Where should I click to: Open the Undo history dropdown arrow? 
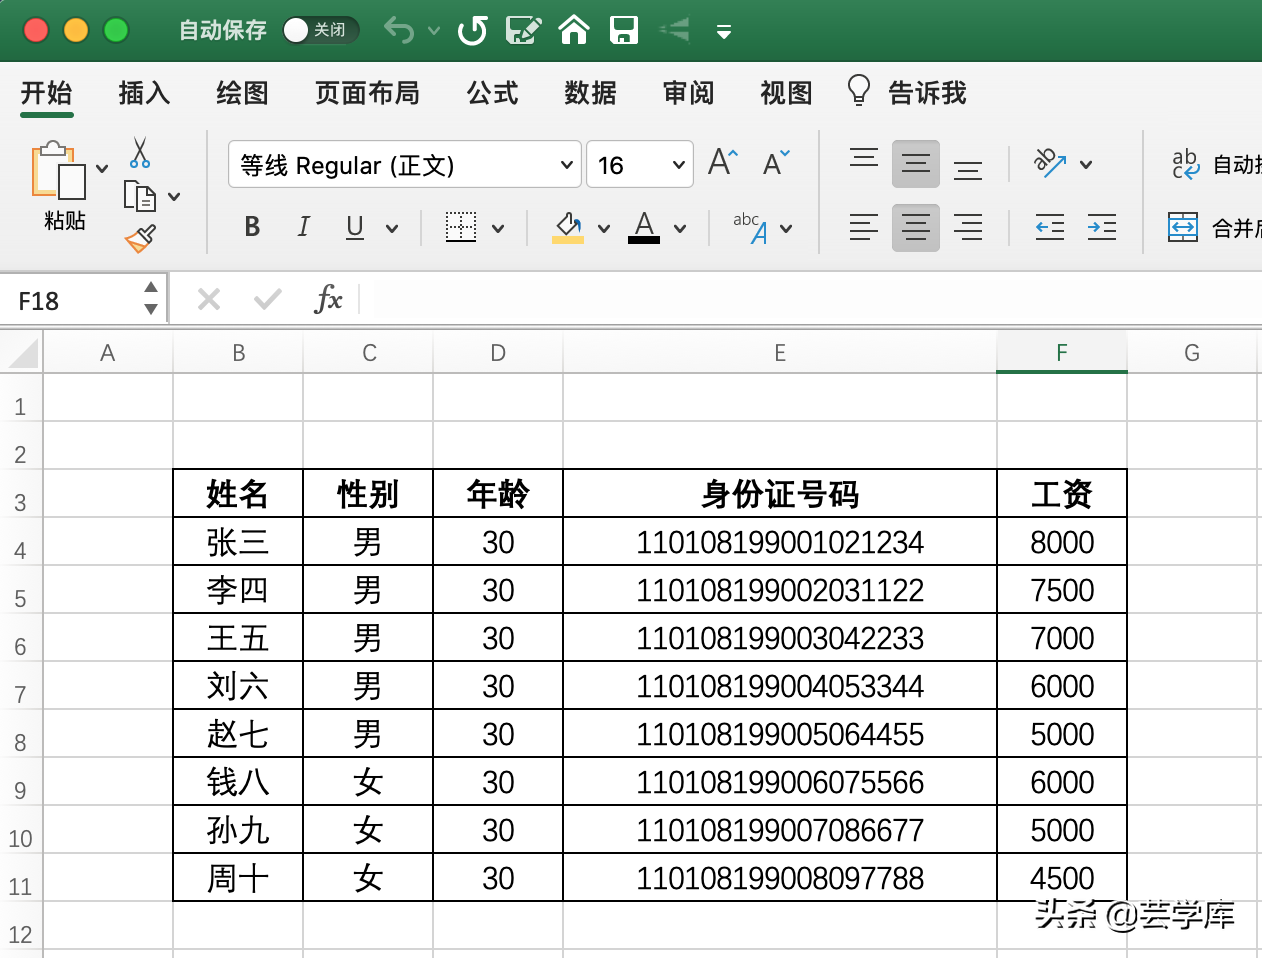click(x=434, y=31)
